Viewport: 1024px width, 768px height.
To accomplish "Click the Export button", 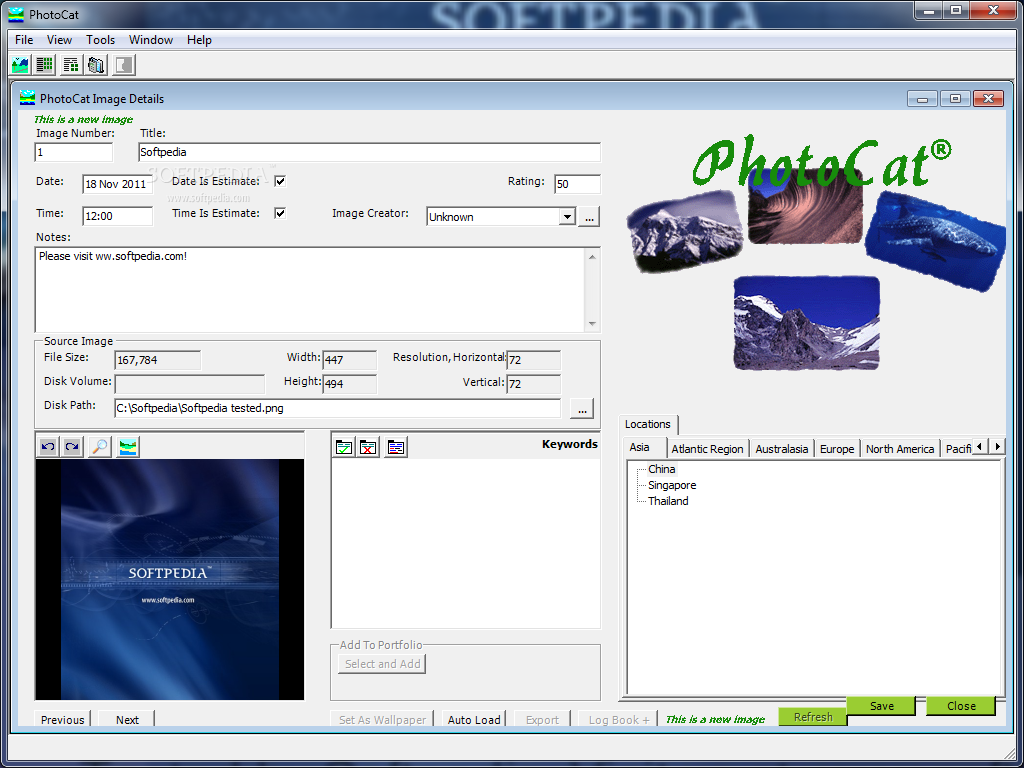I will [x=543, y=719].
